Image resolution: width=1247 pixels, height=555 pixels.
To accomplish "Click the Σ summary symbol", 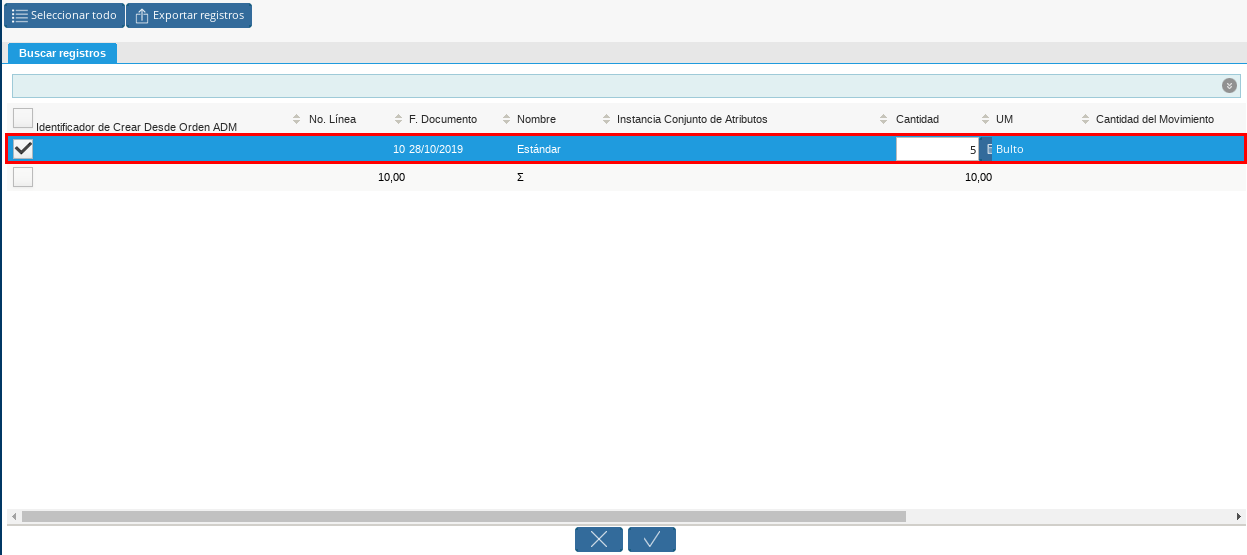I will point(521,177).
